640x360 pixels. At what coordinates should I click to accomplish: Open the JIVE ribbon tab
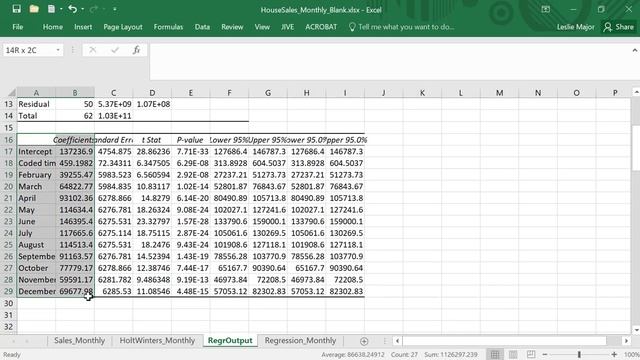tap(287, 27)
